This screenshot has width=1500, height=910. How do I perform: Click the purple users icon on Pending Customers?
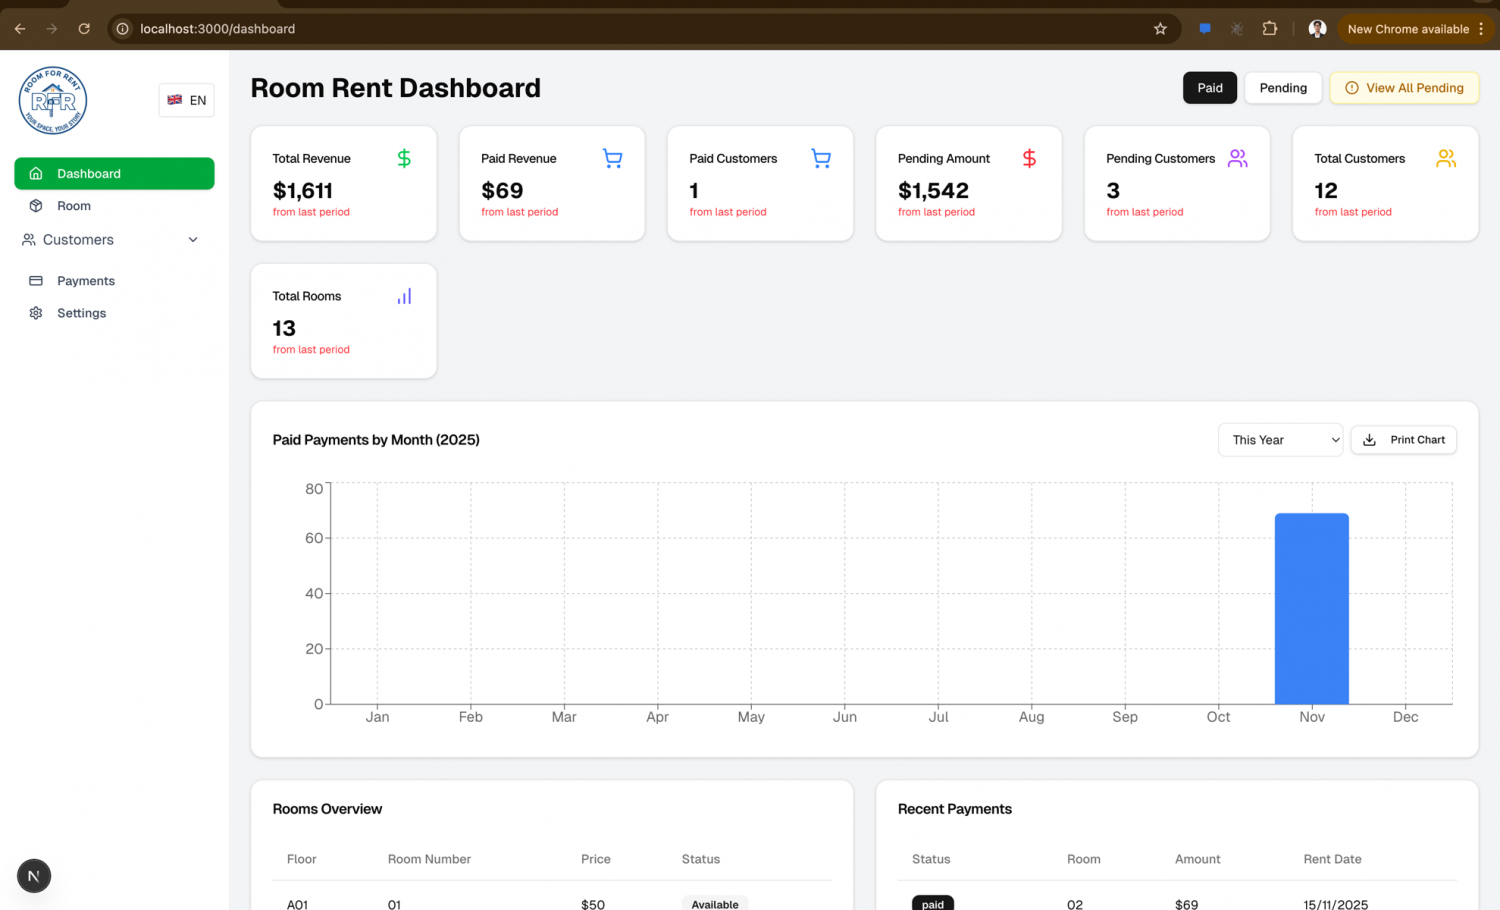(1237, 158)
